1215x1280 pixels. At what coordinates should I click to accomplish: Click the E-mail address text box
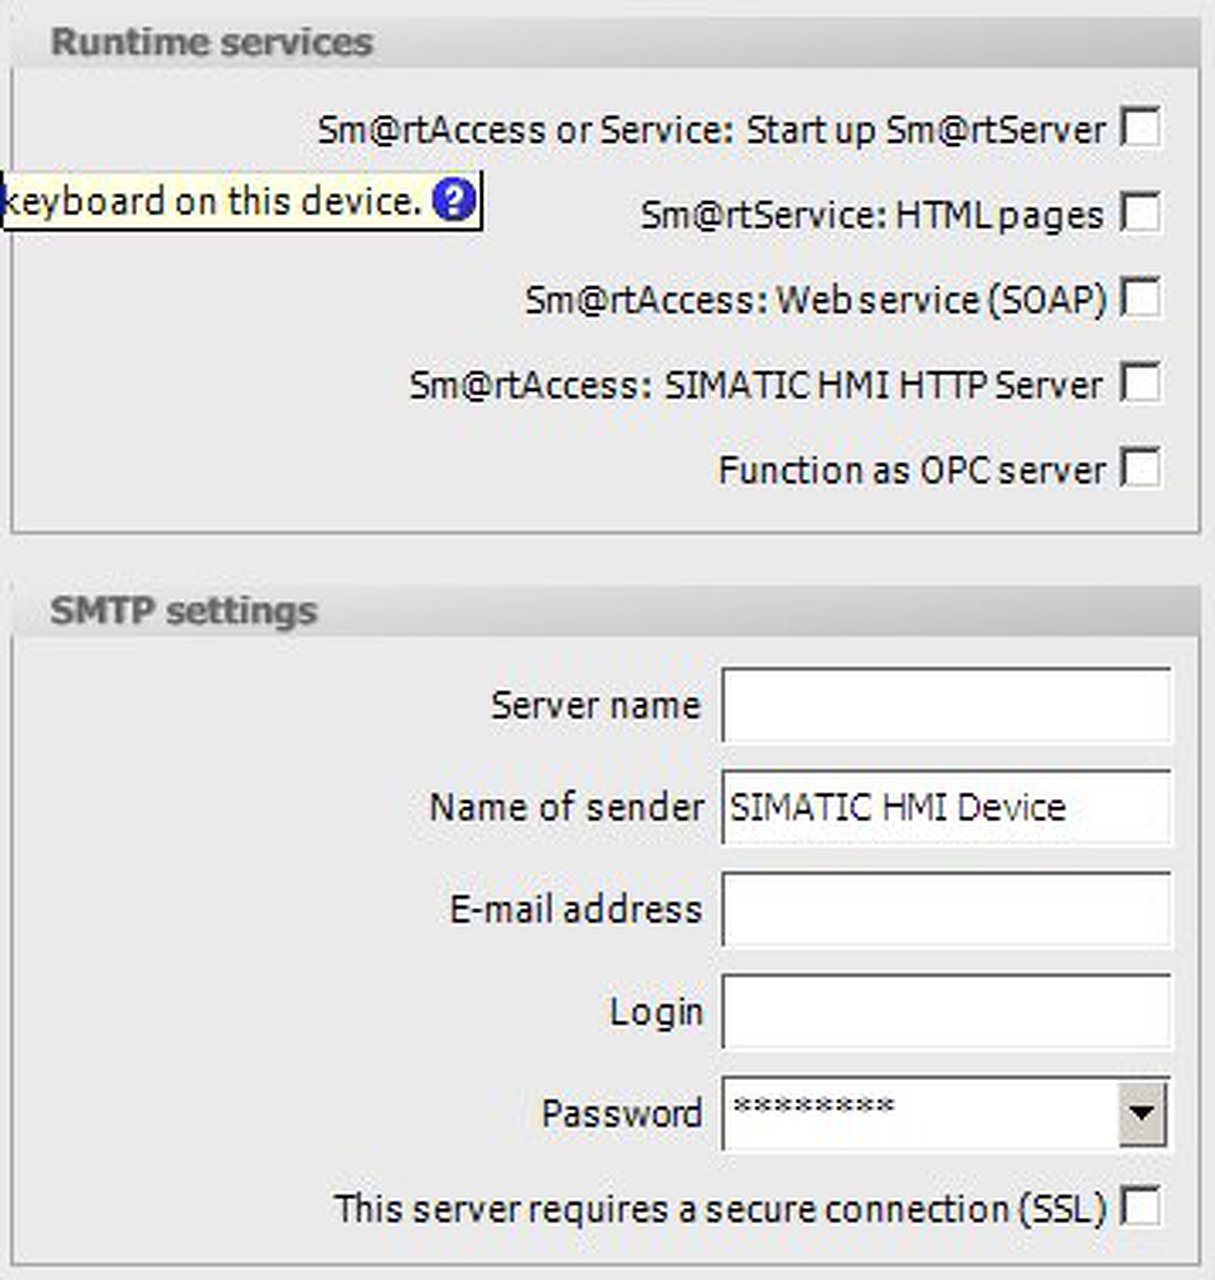945,909
